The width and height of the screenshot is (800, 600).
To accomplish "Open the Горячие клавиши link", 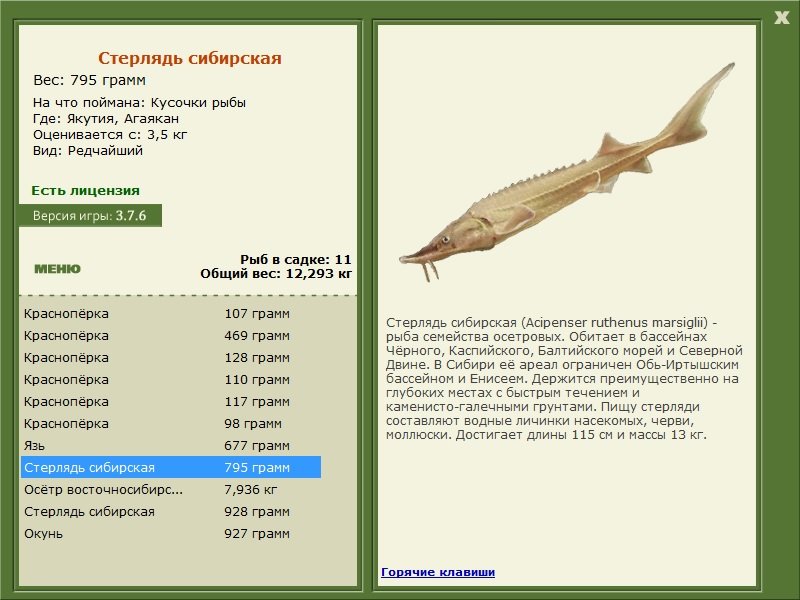I will (437, 572).
